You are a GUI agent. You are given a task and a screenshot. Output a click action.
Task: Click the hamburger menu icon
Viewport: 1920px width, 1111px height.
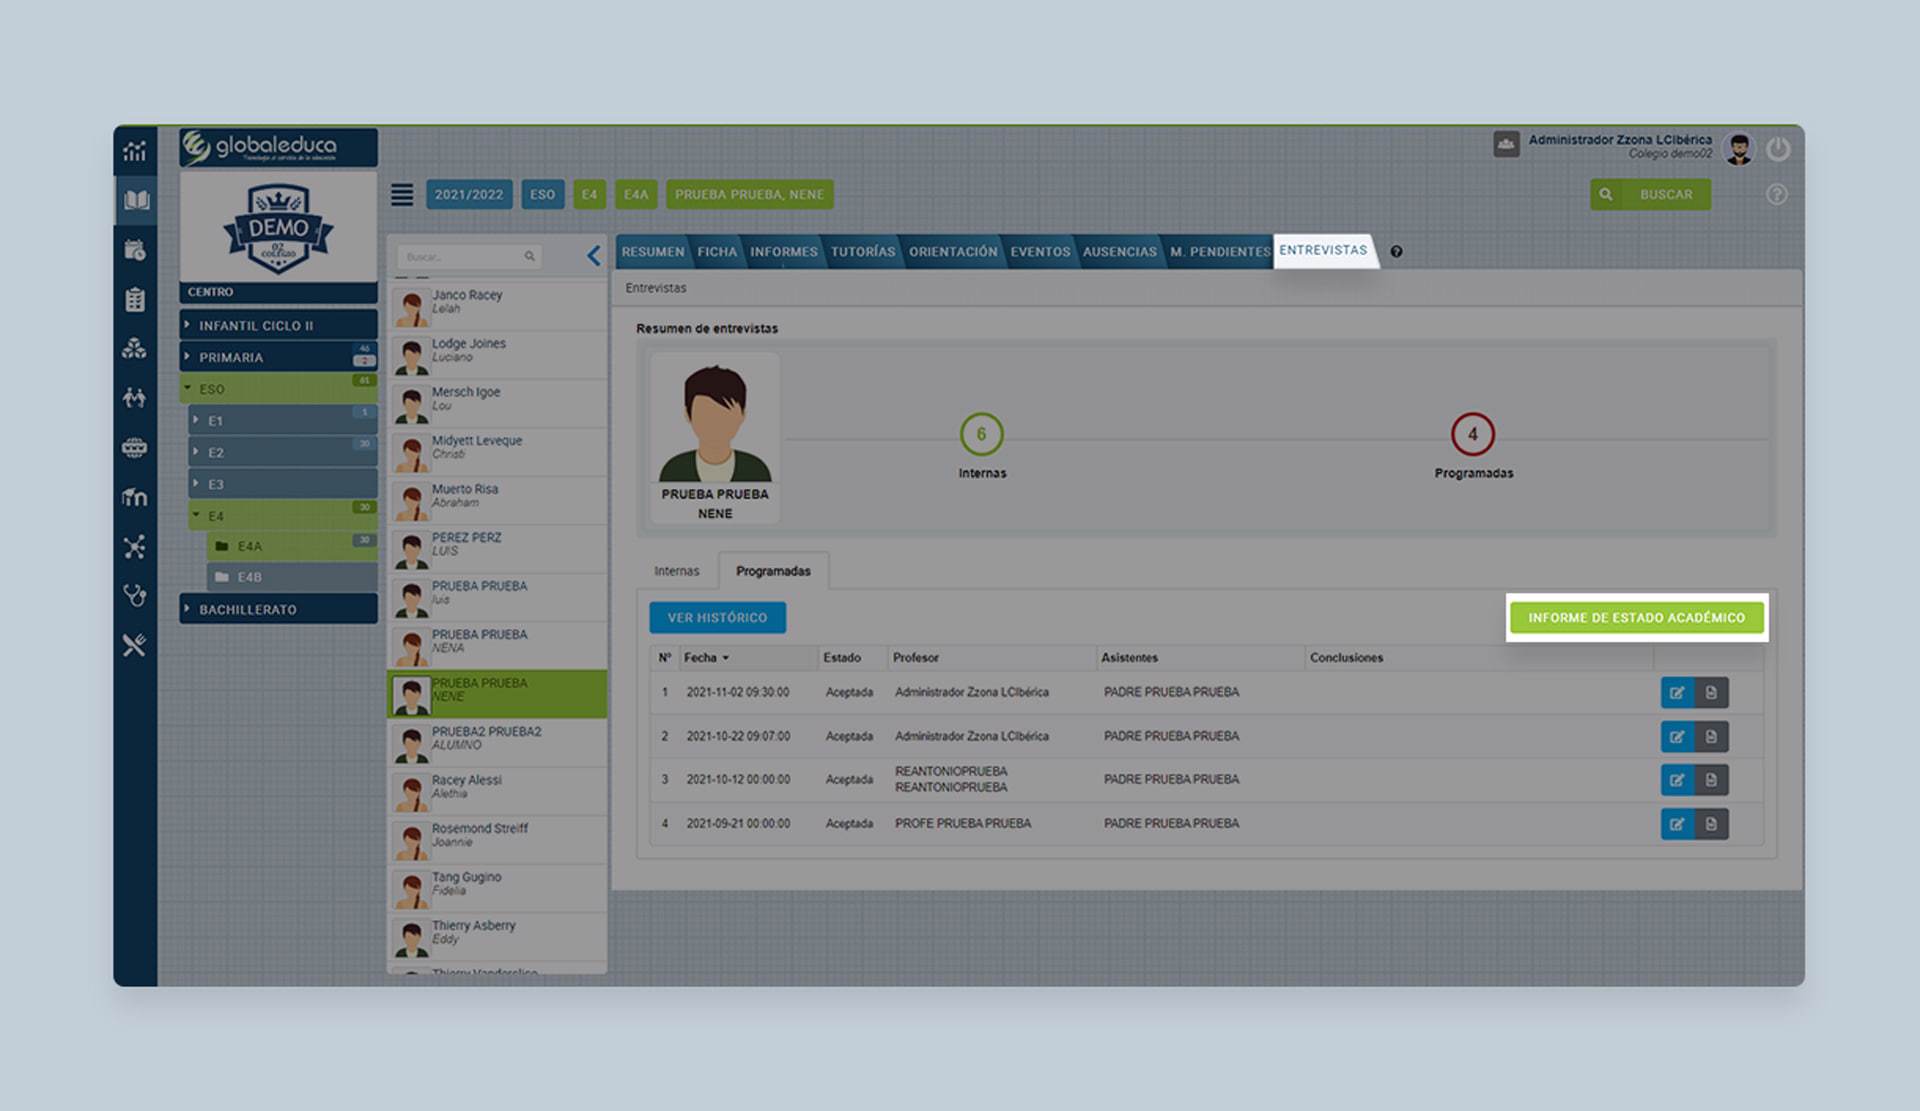[402, 194]
